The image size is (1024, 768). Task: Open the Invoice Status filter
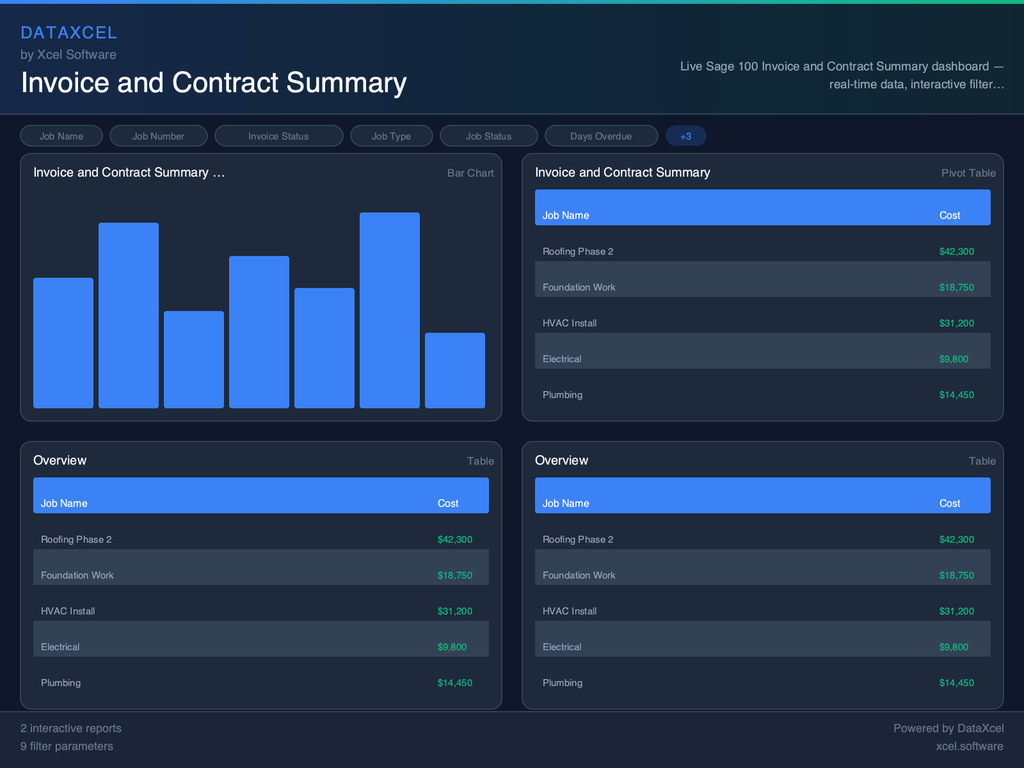coord(278,135)
